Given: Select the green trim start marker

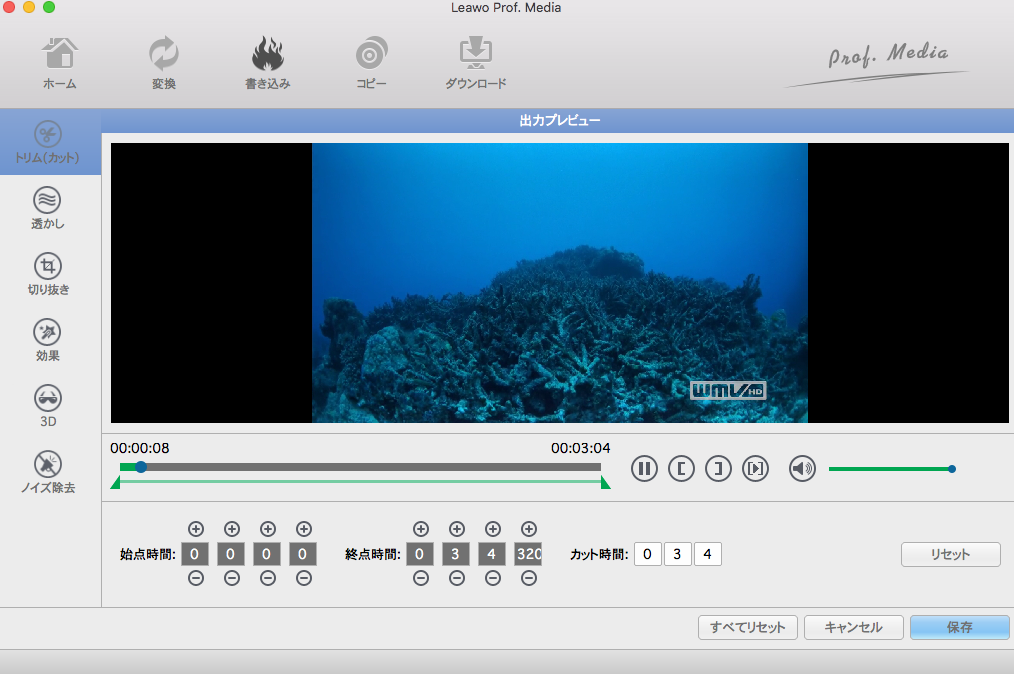Looking at the screenshot, I should pyautogui.click(x=116, y=483).
